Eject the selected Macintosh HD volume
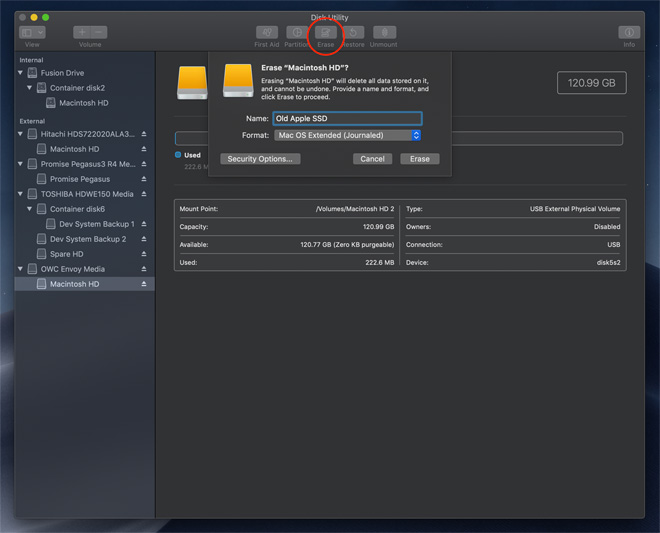660x533 pixels. (x=144, y=284)
